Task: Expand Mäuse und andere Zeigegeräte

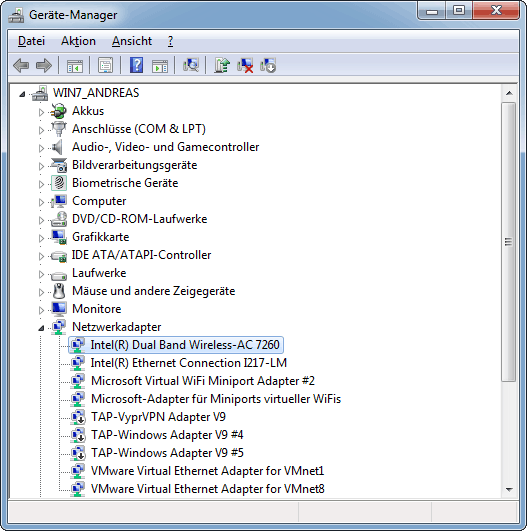Action: pyautogui.click(x=41, y=292)
